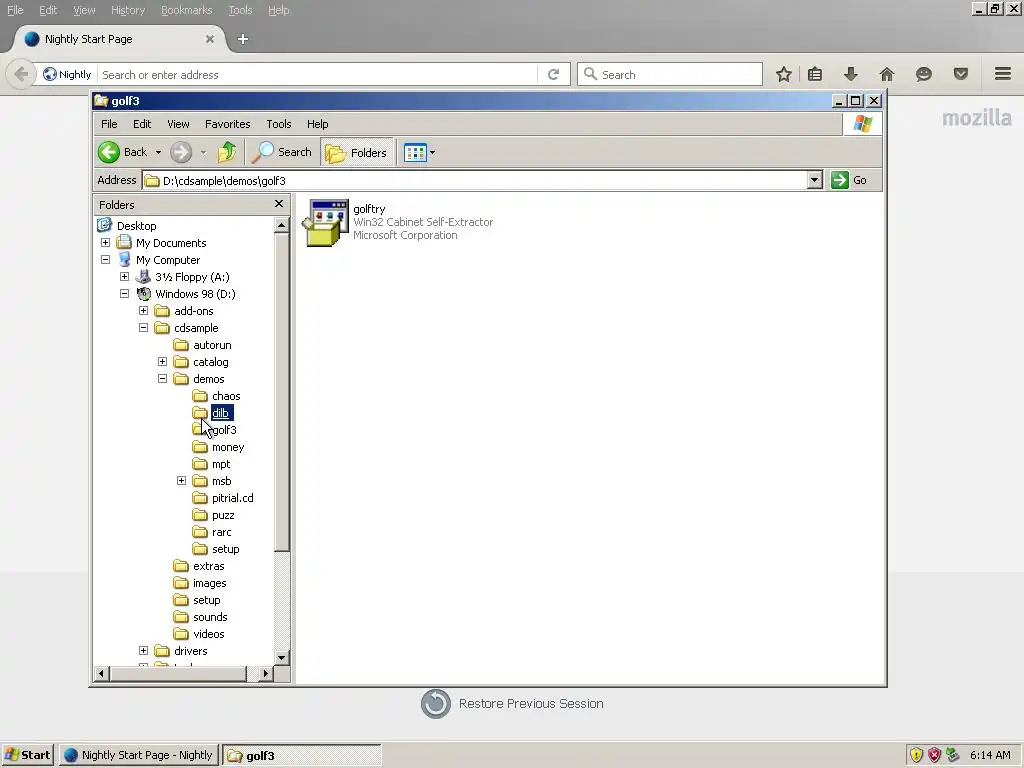Collapse the demos folder node
The image size is (1024, 768).
click(x=162, y=378)
